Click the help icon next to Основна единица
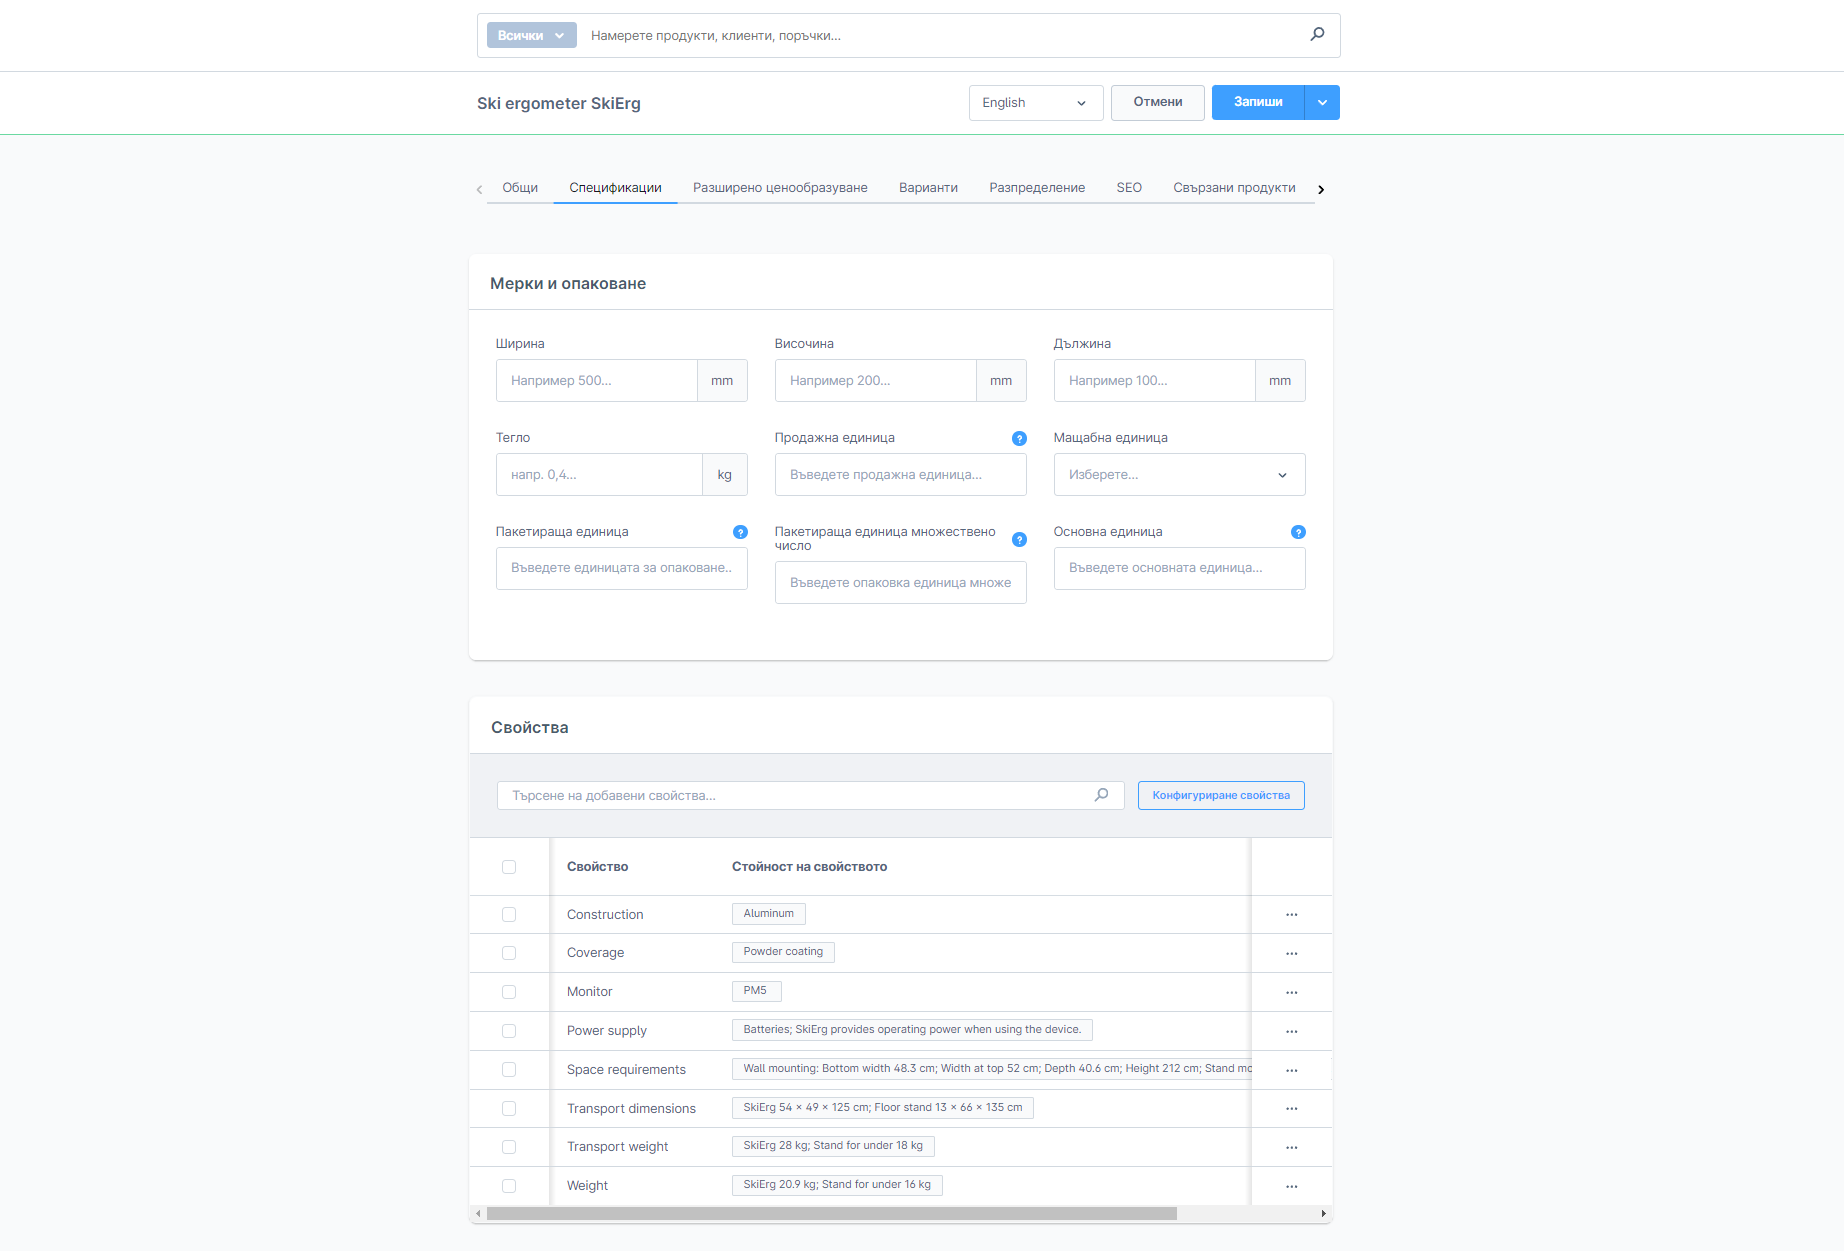Viewport: 1844px width, 1251px height. 1298,532
